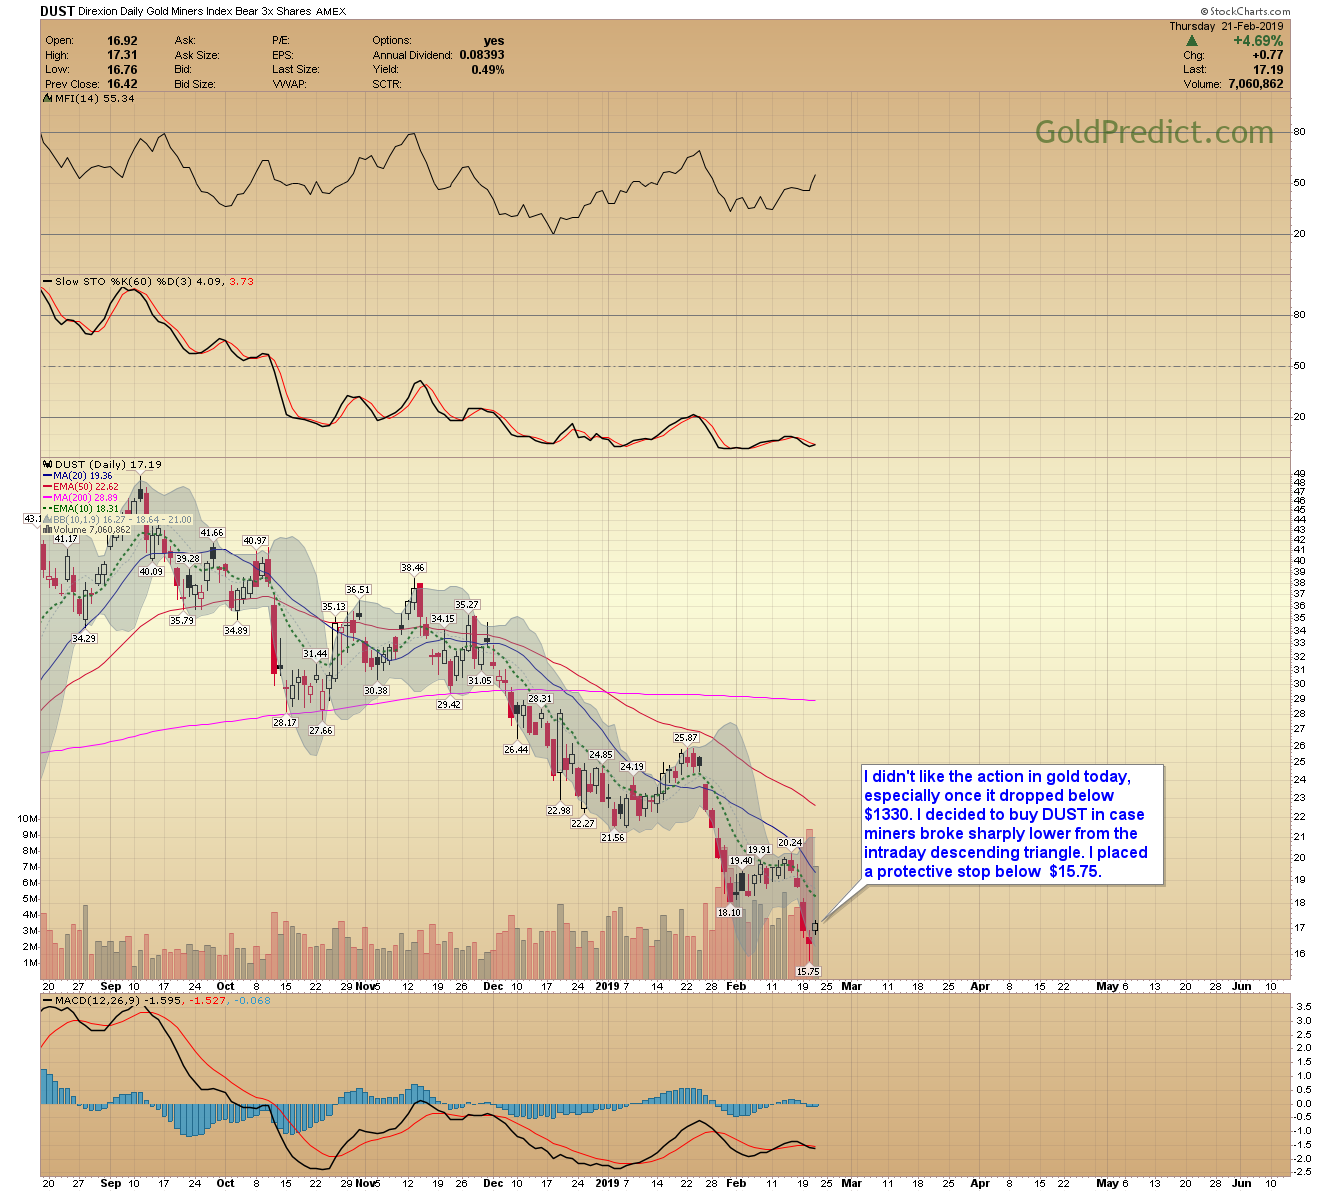
Task: Click the Last price 17.19 in the header
Action: (x=1268, y=70)
